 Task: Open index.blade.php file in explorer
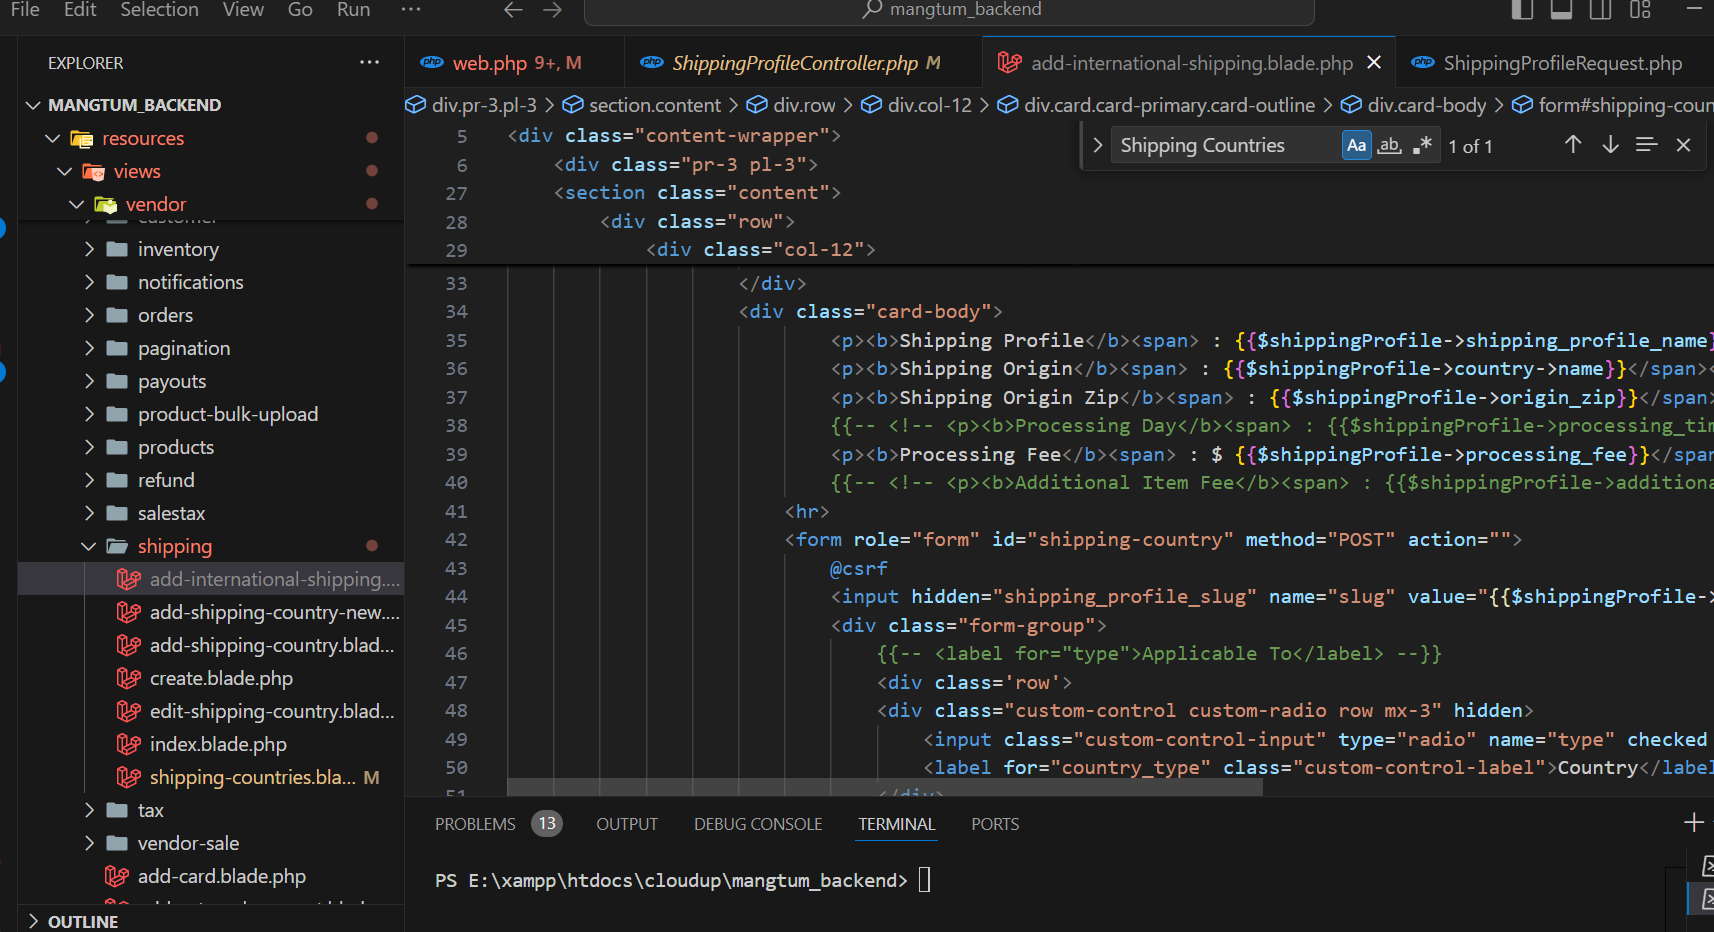click(x=218, y=744)
